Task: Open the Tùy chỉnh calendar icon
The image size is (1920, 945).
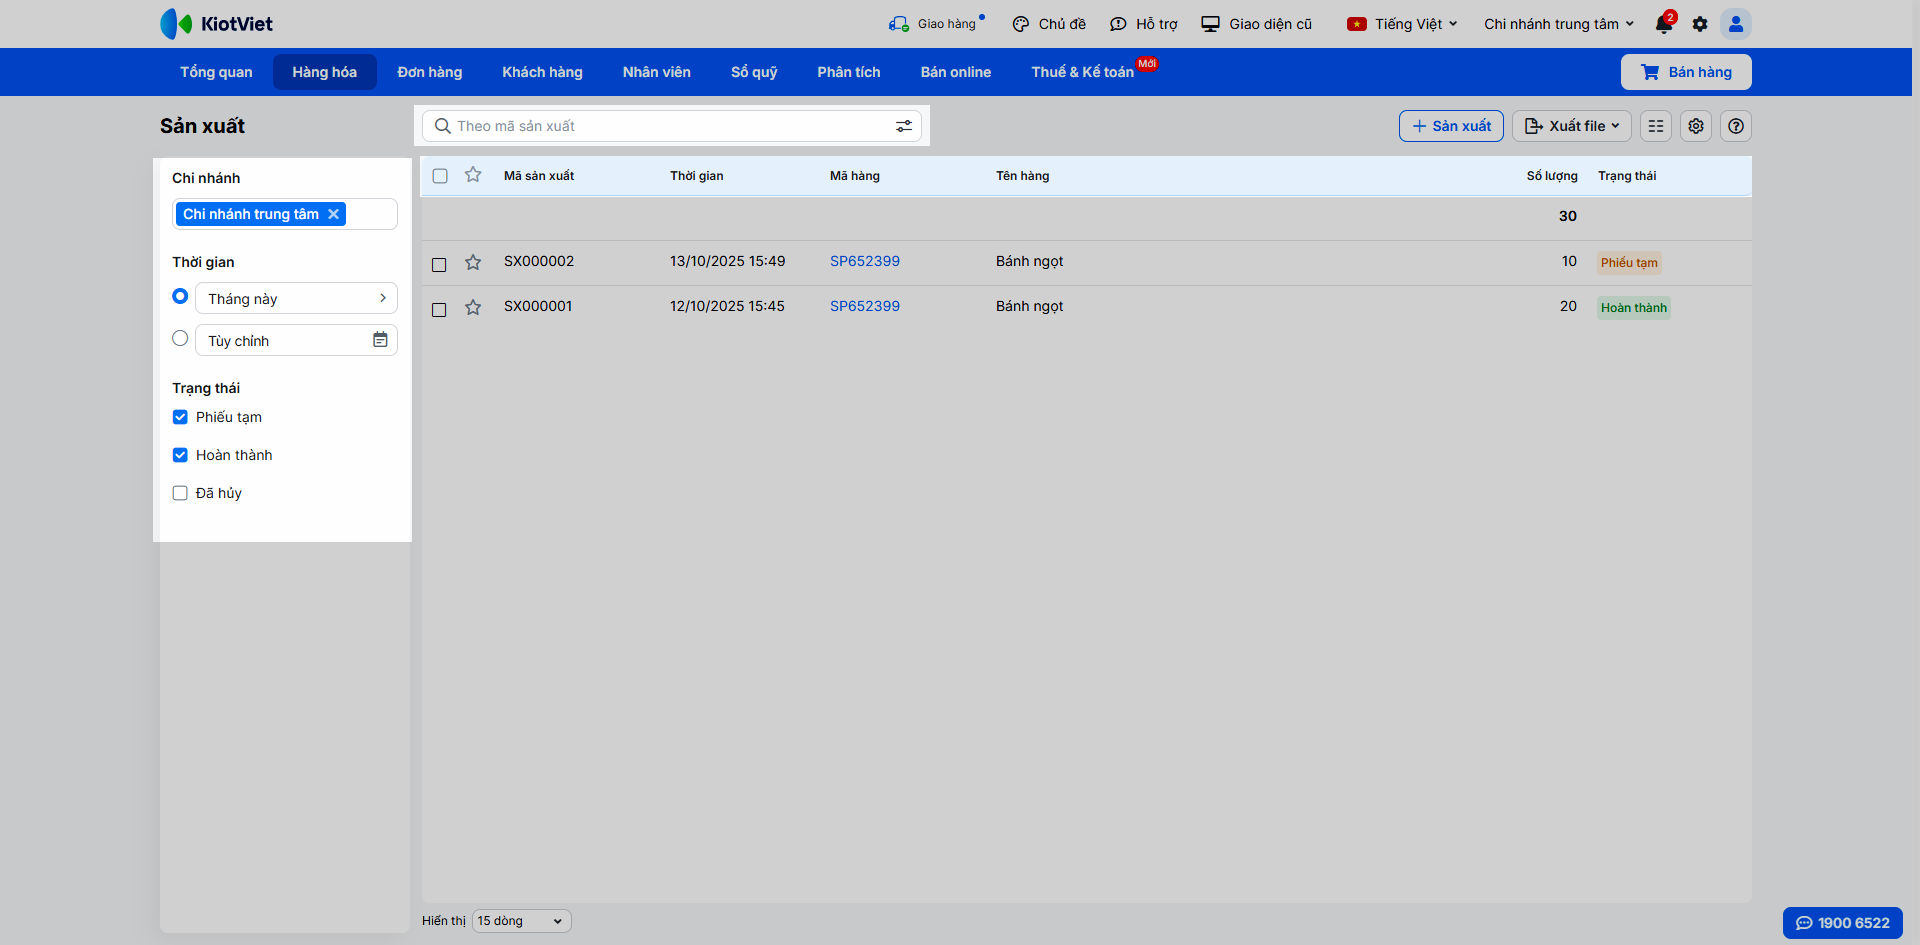Action: tap(380, 340)
